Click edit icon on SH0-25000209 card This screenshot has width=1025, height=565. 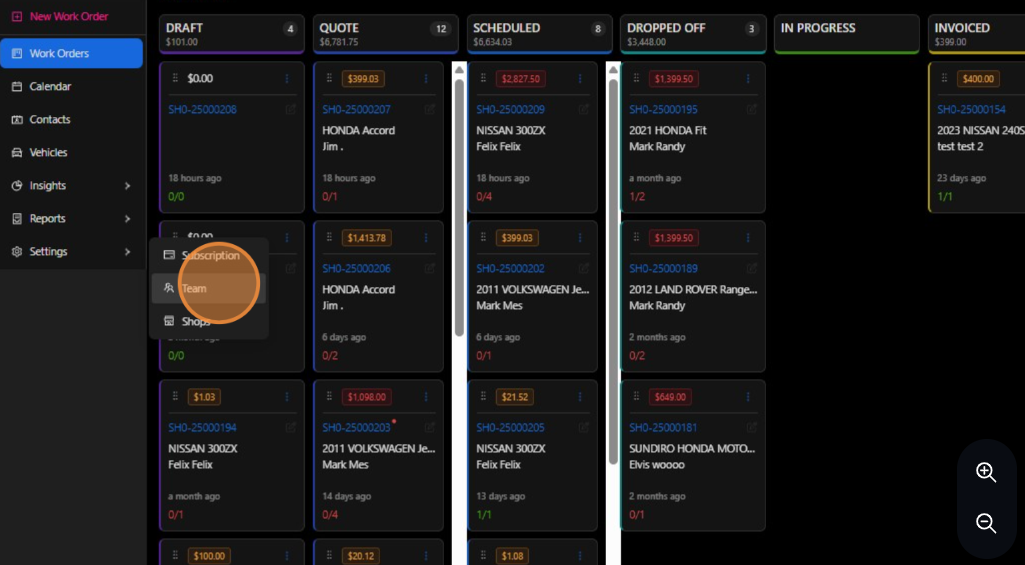584,109
